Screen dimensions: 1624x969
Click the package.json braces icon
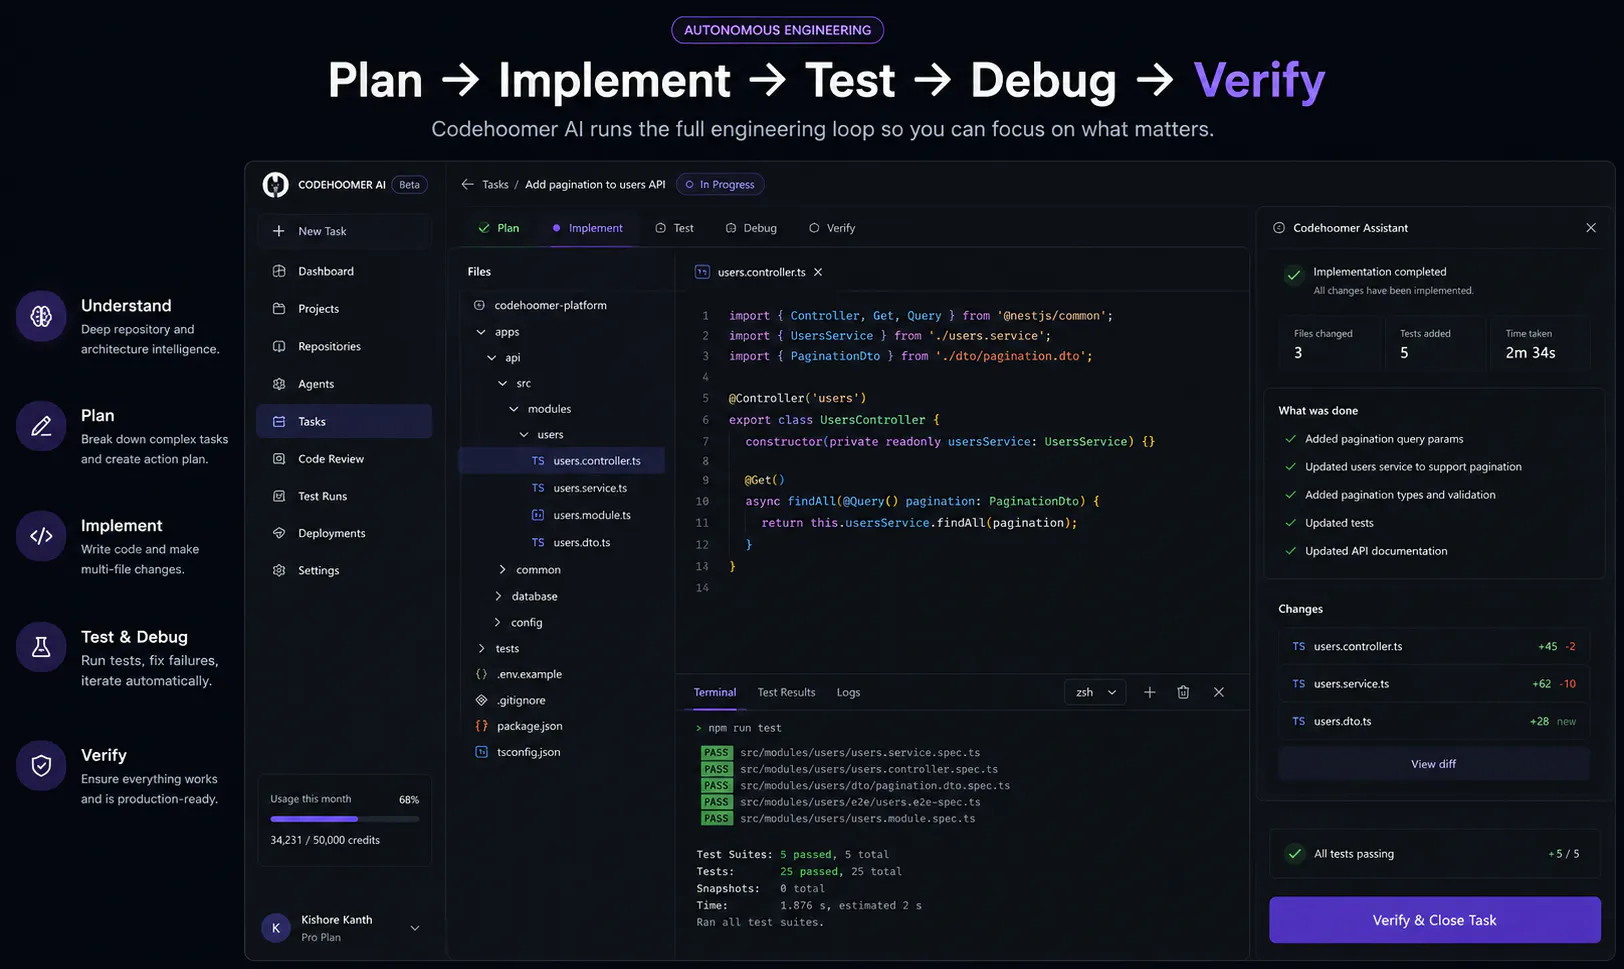tap(481, 726)
